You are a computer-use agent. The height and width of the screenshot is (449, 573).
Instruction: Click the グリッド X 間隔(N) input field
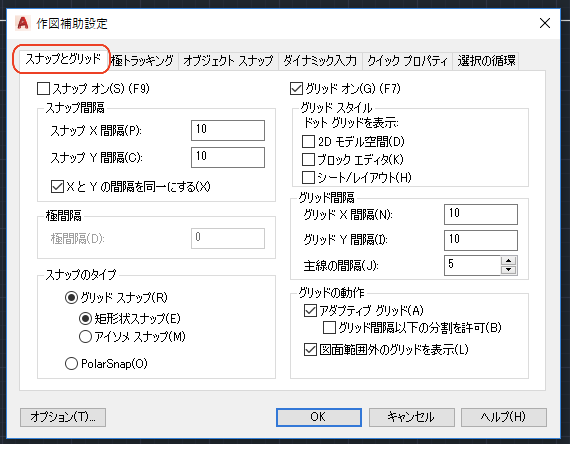click(x=481, y=214)
